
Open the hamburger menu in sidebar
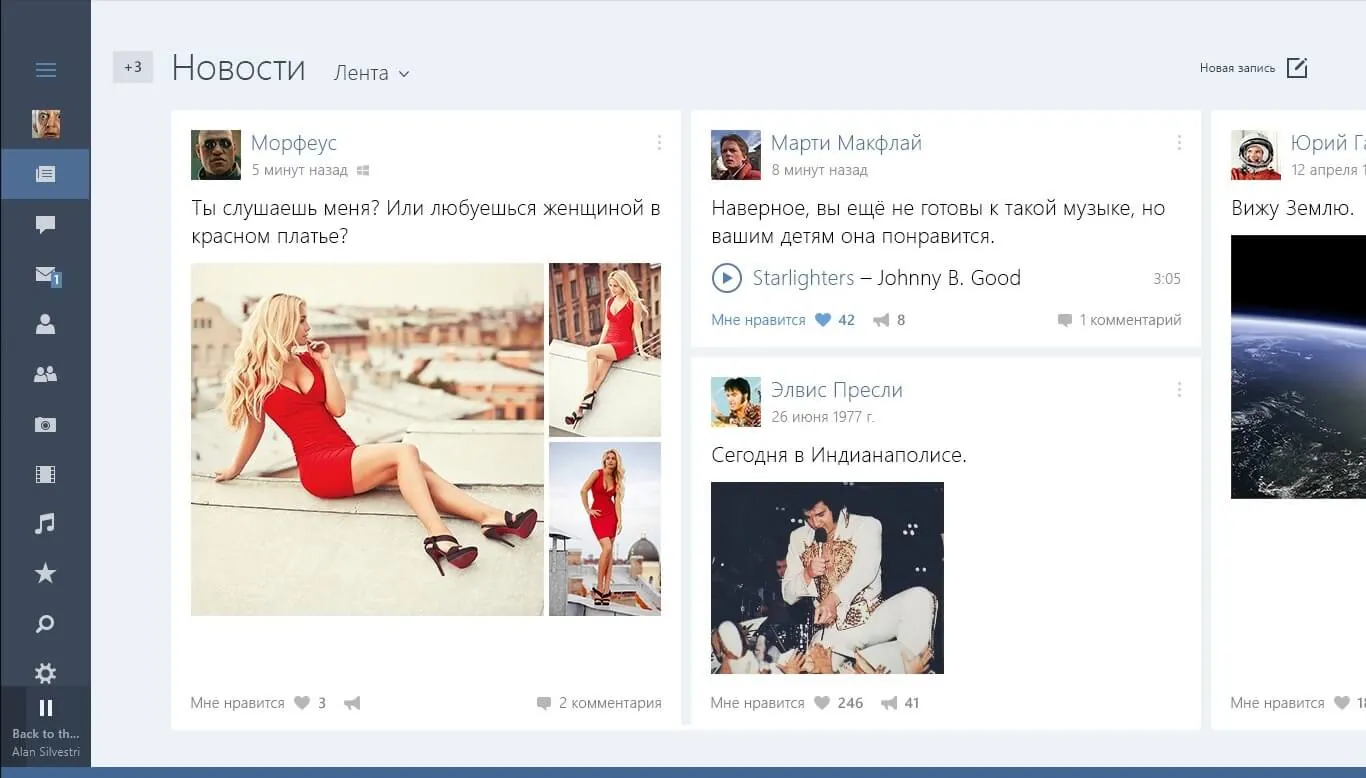(45, 70)
